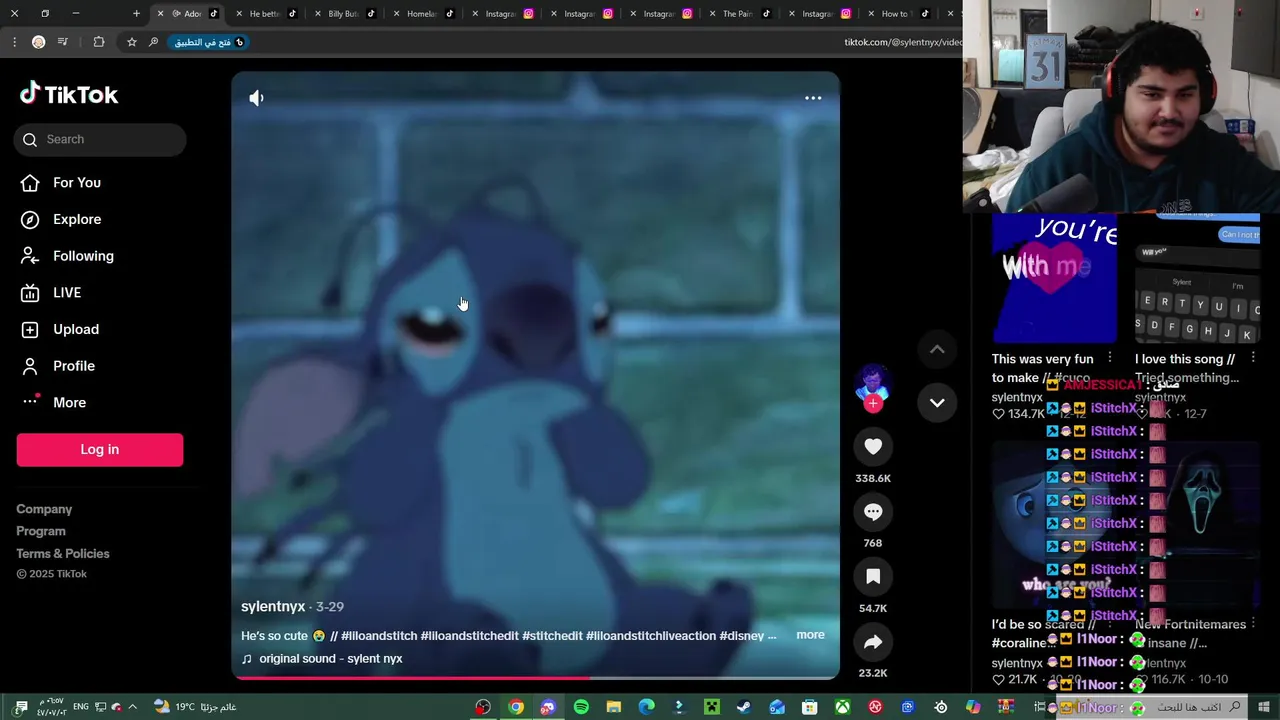Like the video with the heart icon

coord(873,447)
